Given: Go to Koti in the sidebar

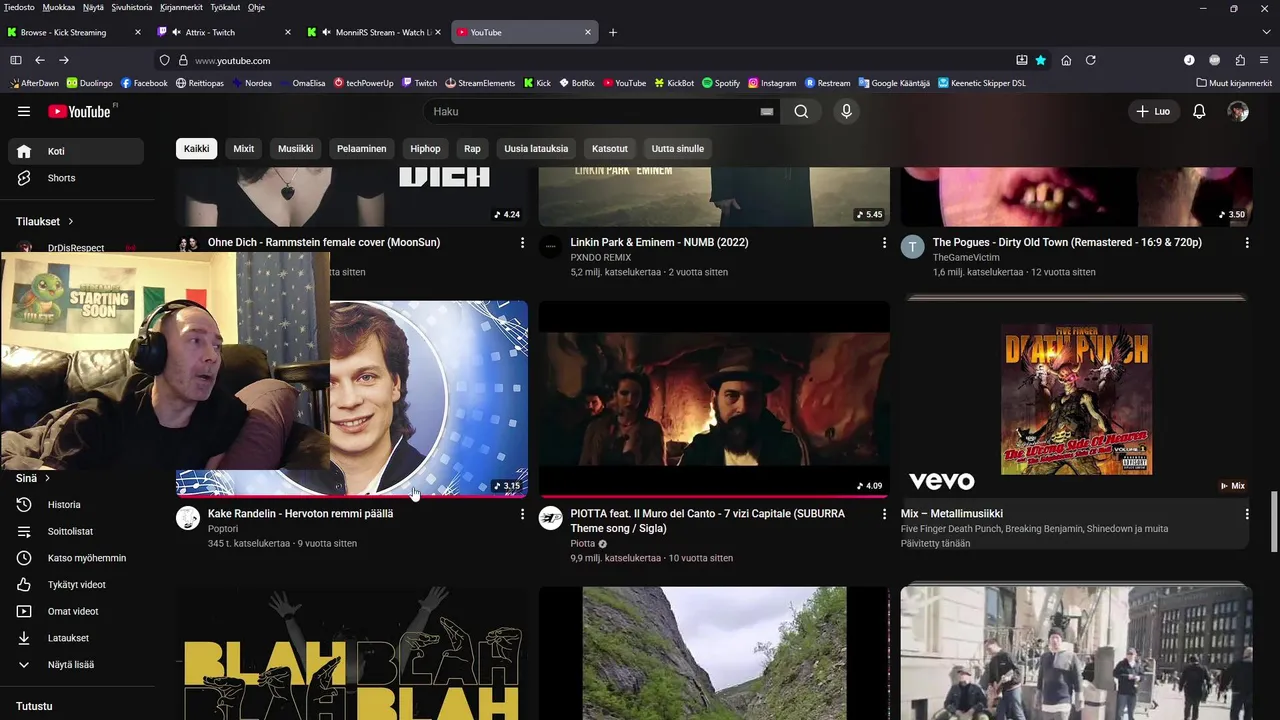Looking at the screenshot, I should (x=76, y=151).
